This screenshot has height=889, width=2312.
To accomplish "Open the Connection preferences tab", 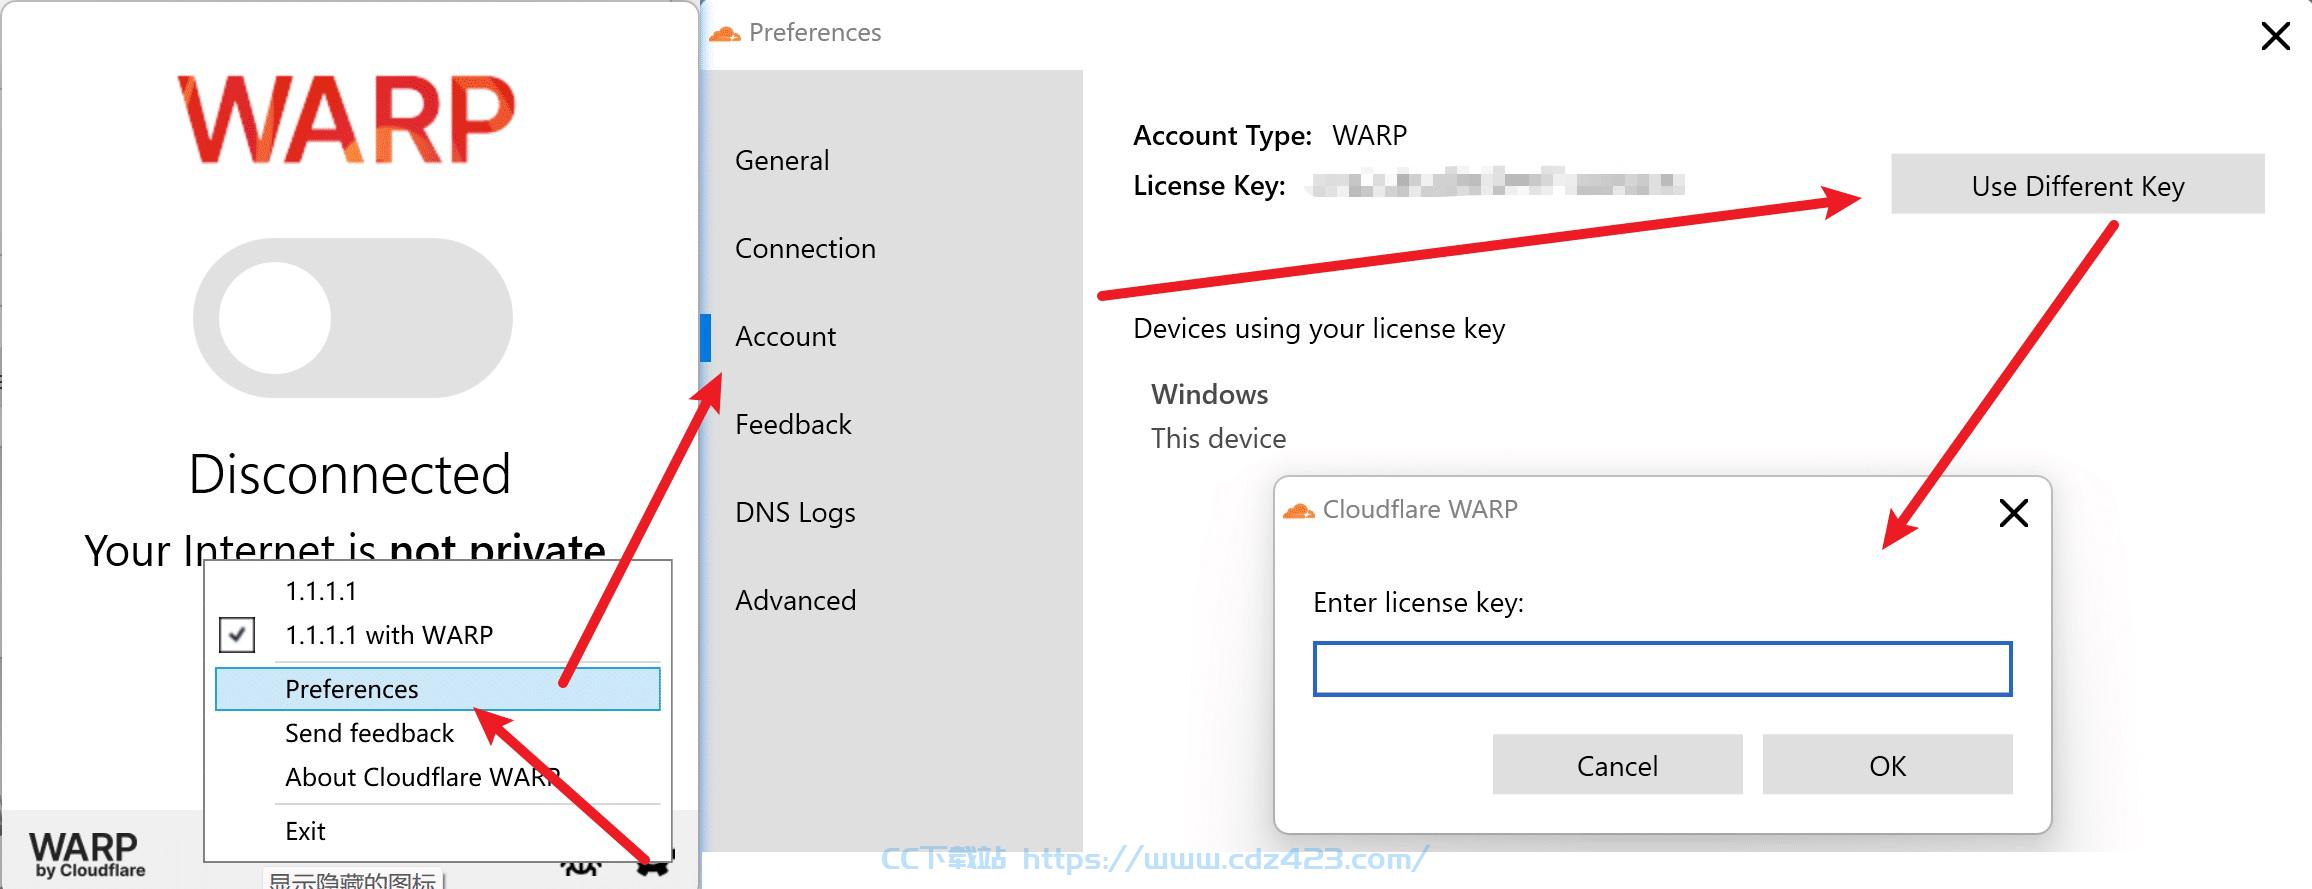I will pyautogui.click(x=805, y=248).
